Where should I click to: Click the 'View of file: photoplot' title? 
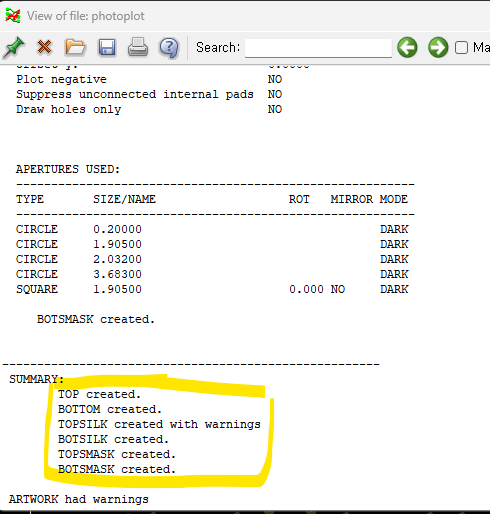[x=86, y=16]
